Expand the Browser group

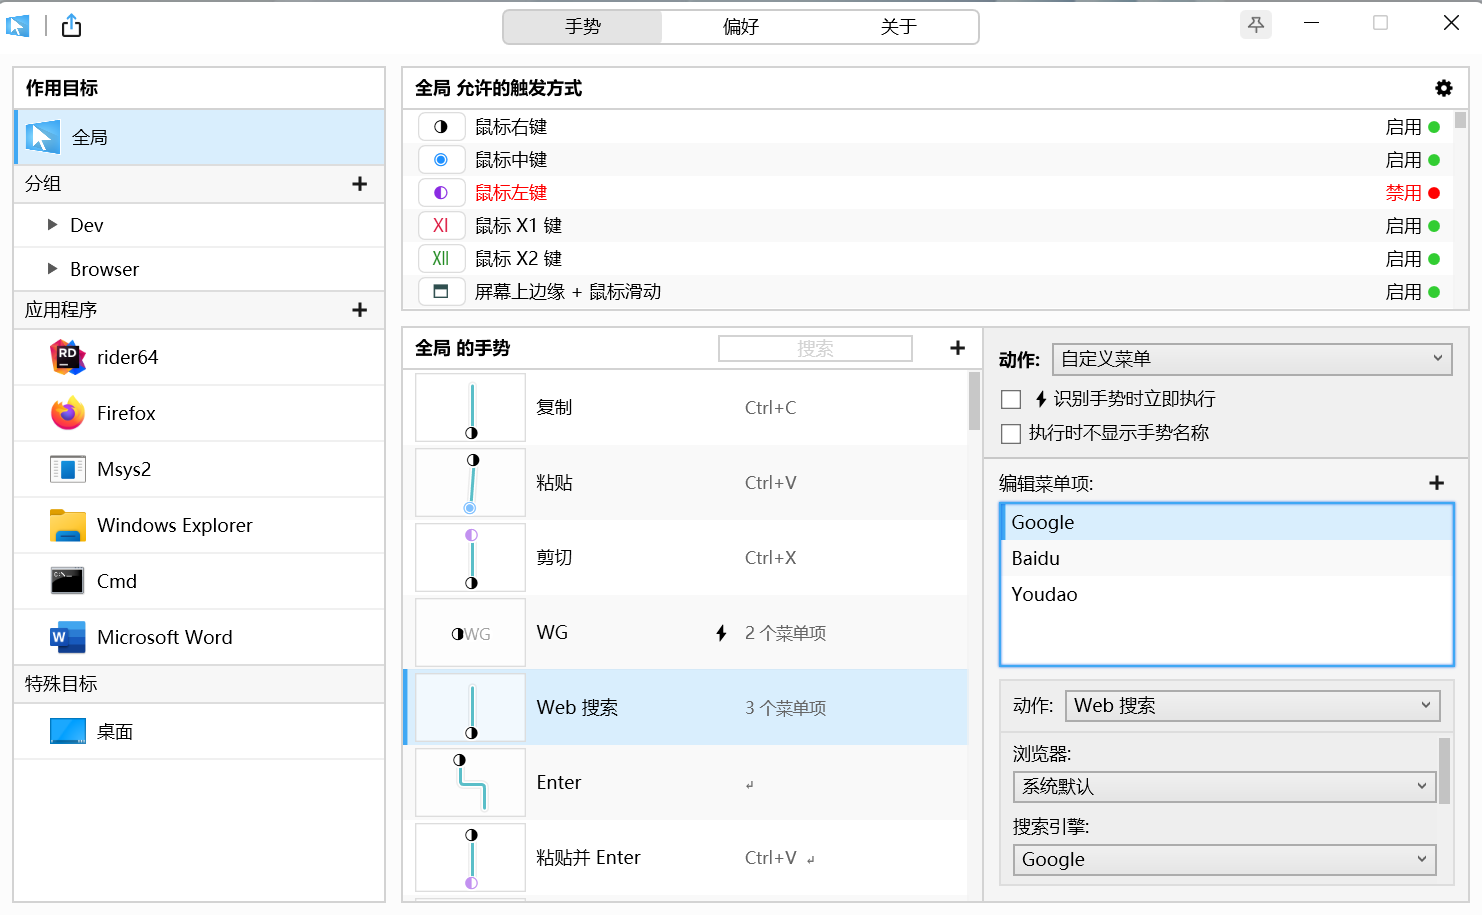pyautogui.click(x=53, y=269)
